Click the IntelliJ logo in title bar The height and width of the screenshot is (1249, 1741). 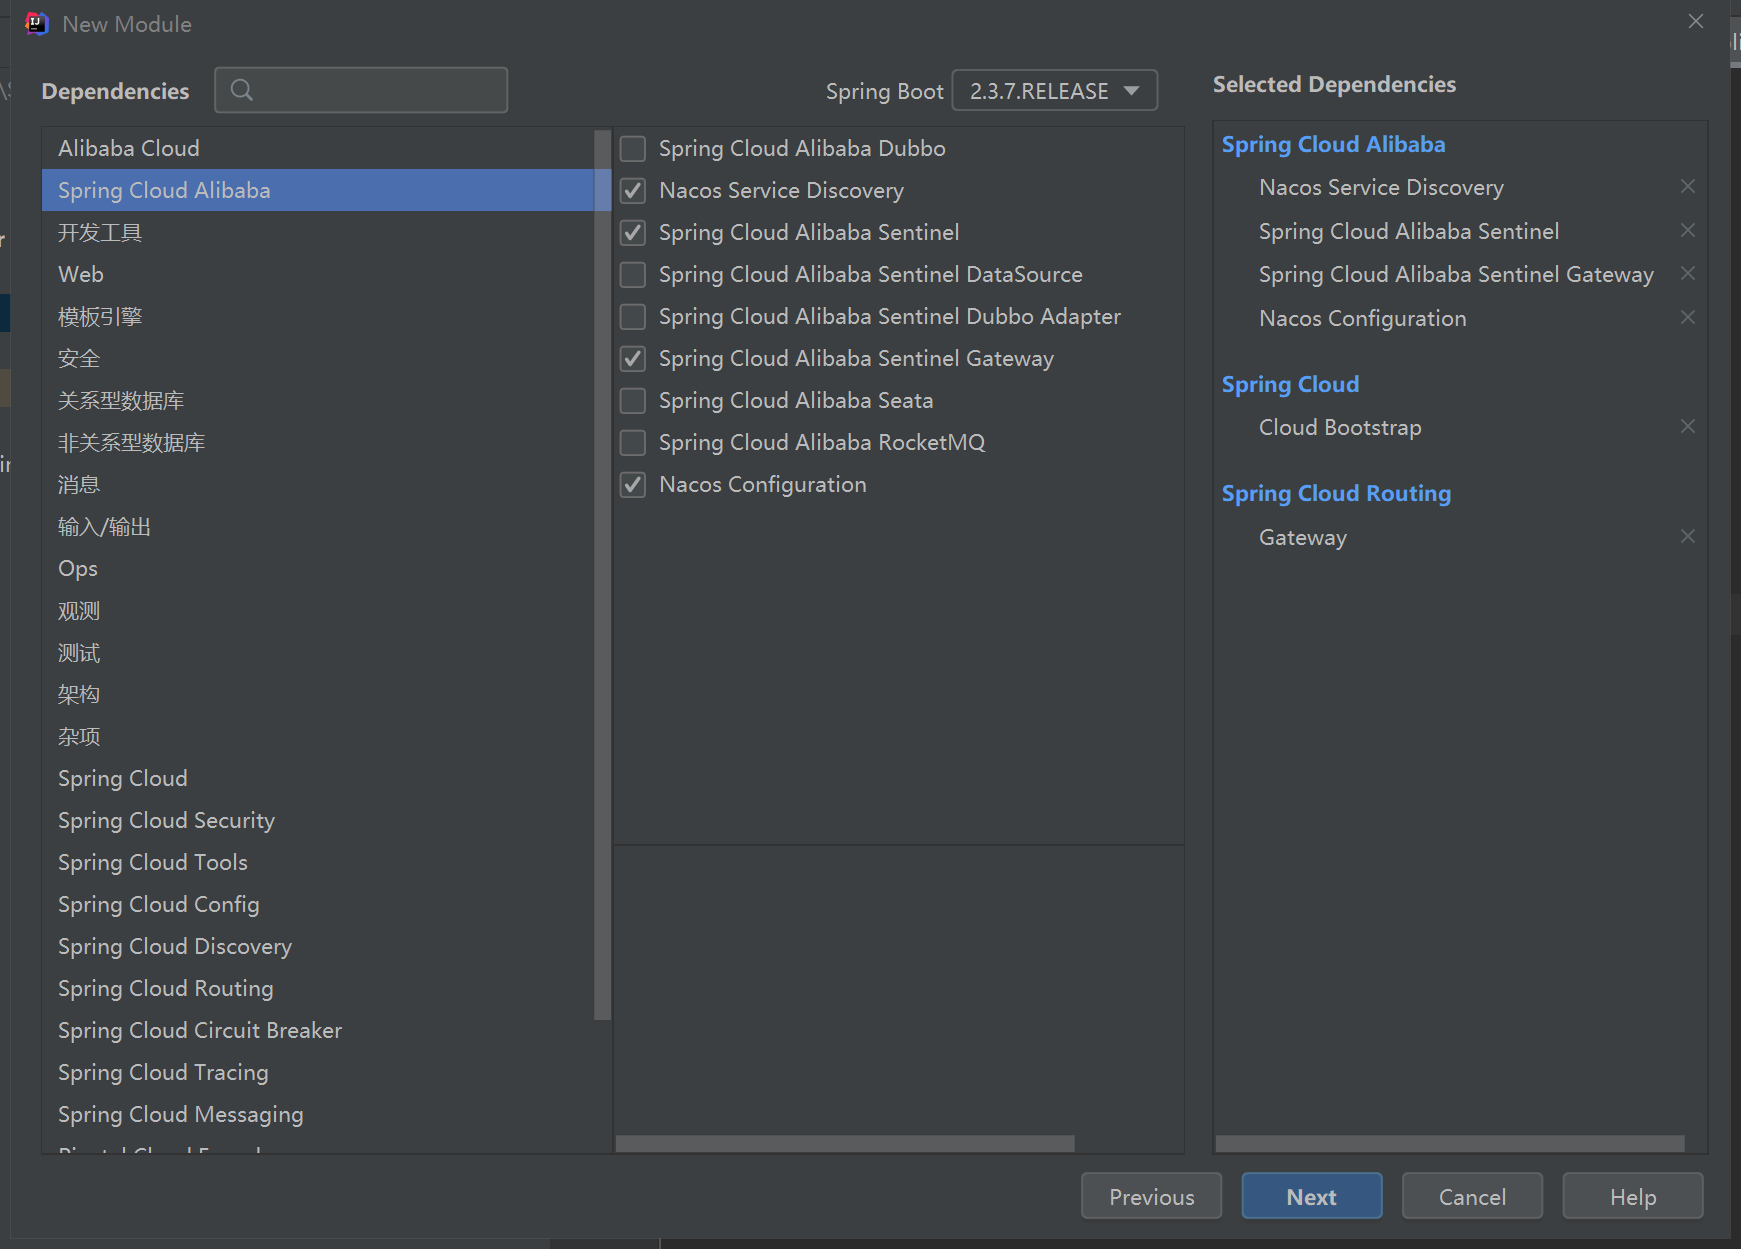(x=36, y=23)
